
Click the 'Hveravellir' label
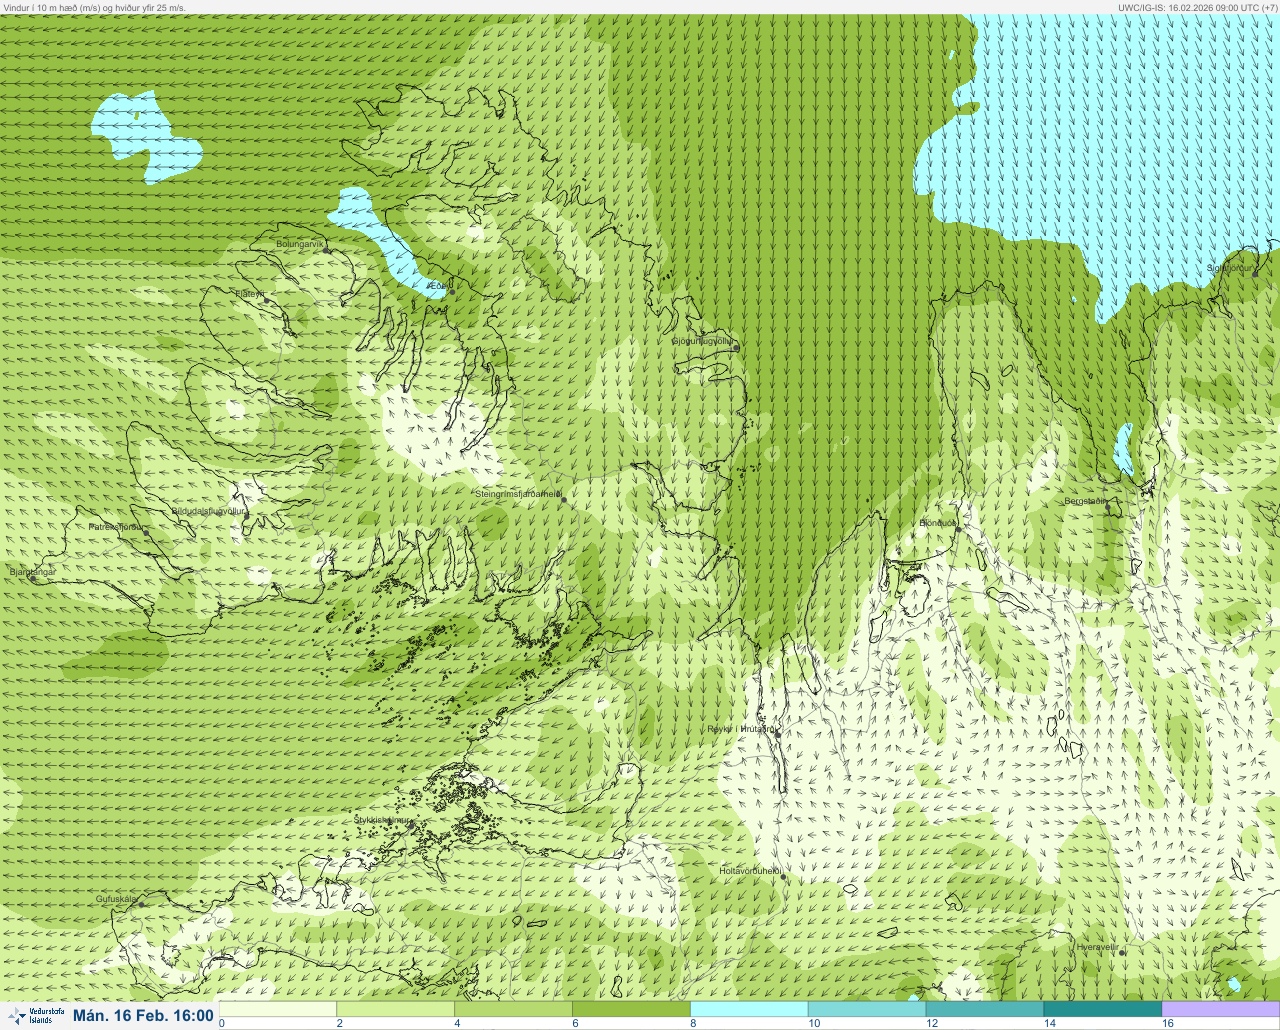tap(1097, 947)
